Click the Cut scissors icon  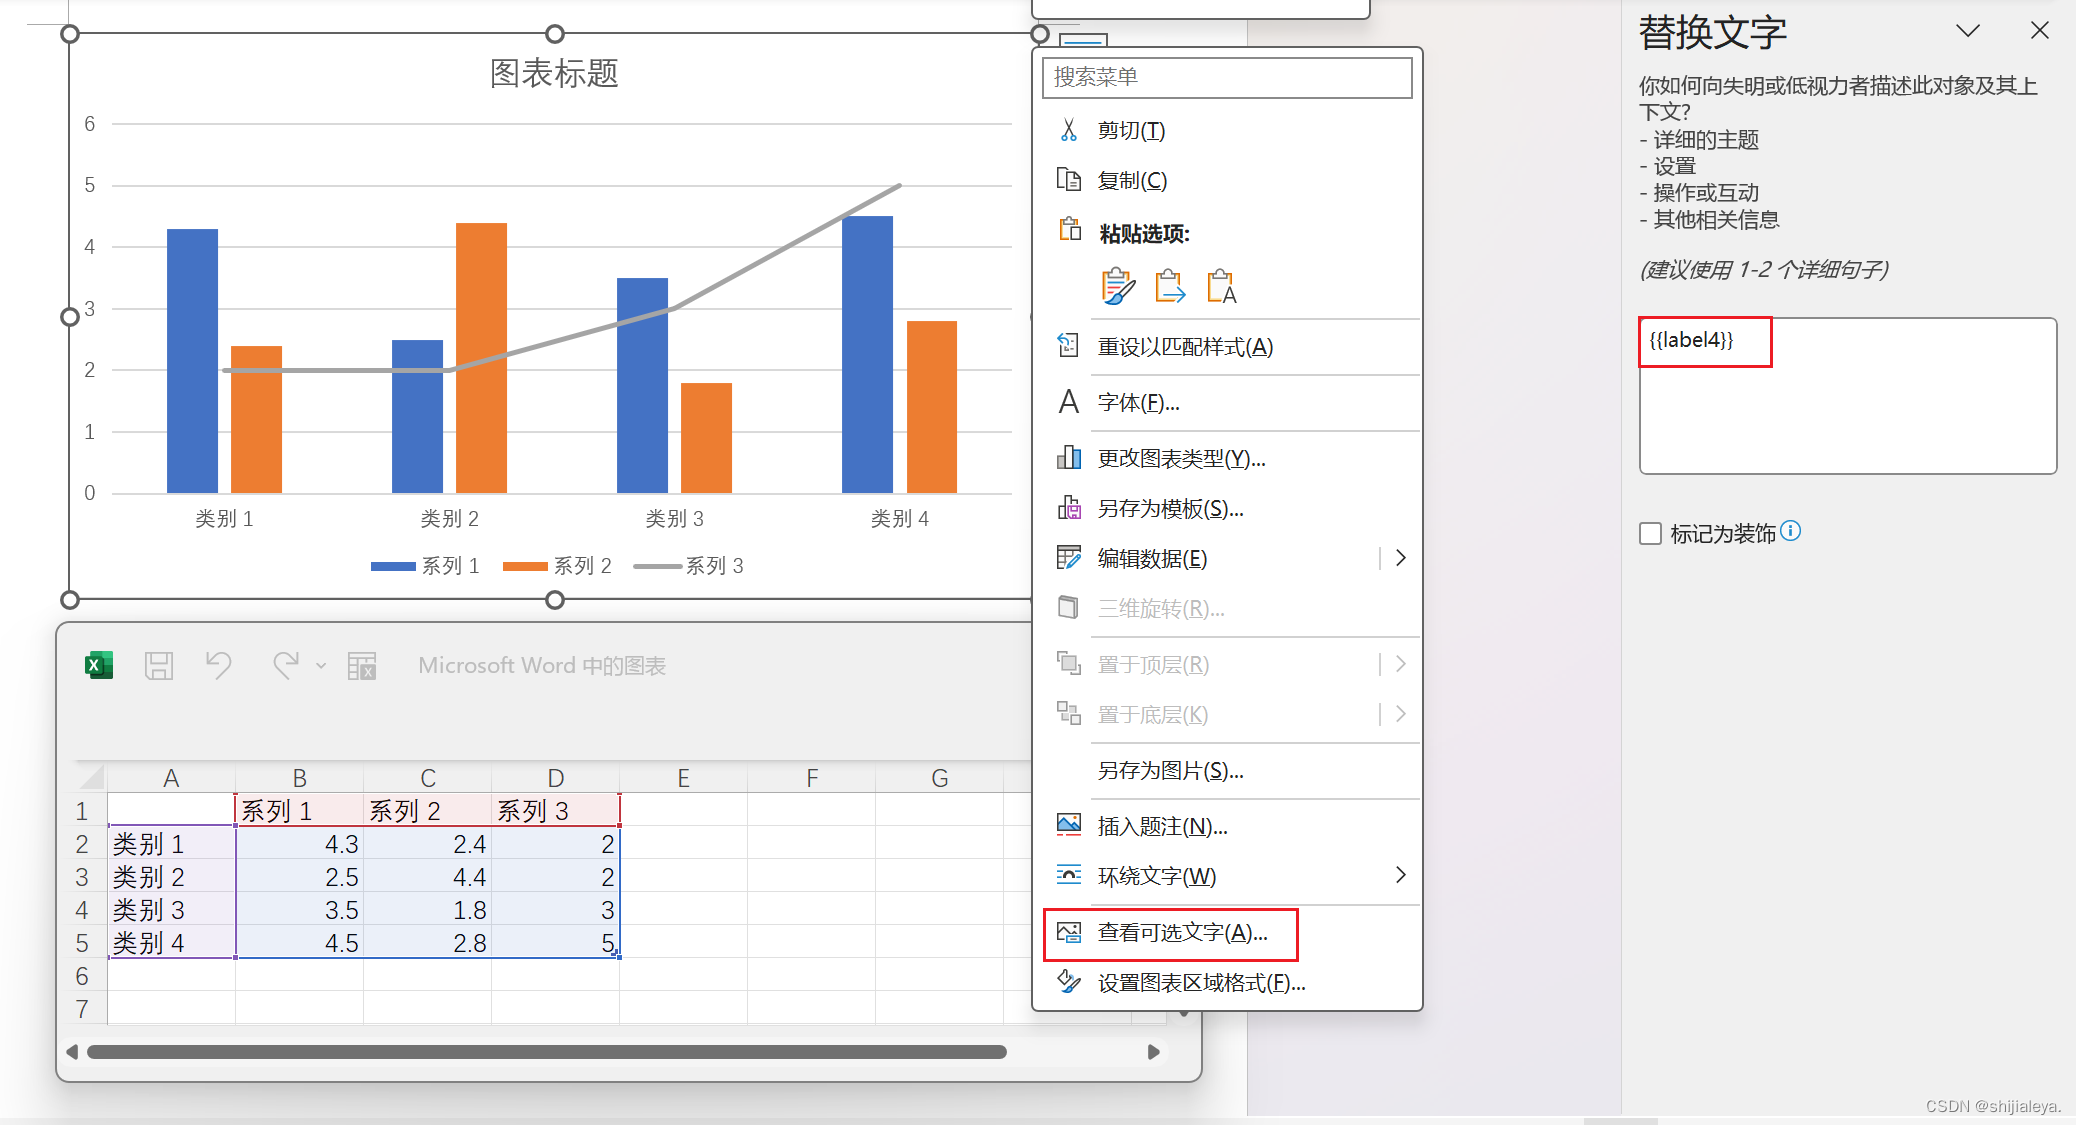click(x=1069, y=130)
